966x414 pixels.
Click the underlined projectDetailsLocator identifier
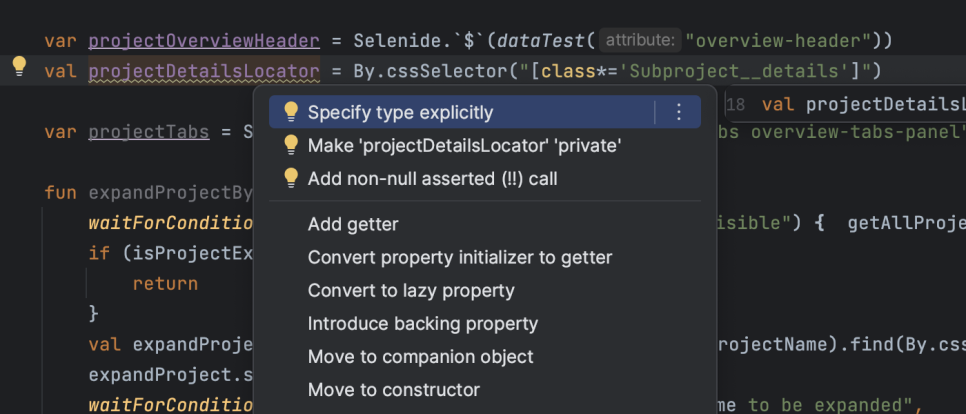(204, 71)
